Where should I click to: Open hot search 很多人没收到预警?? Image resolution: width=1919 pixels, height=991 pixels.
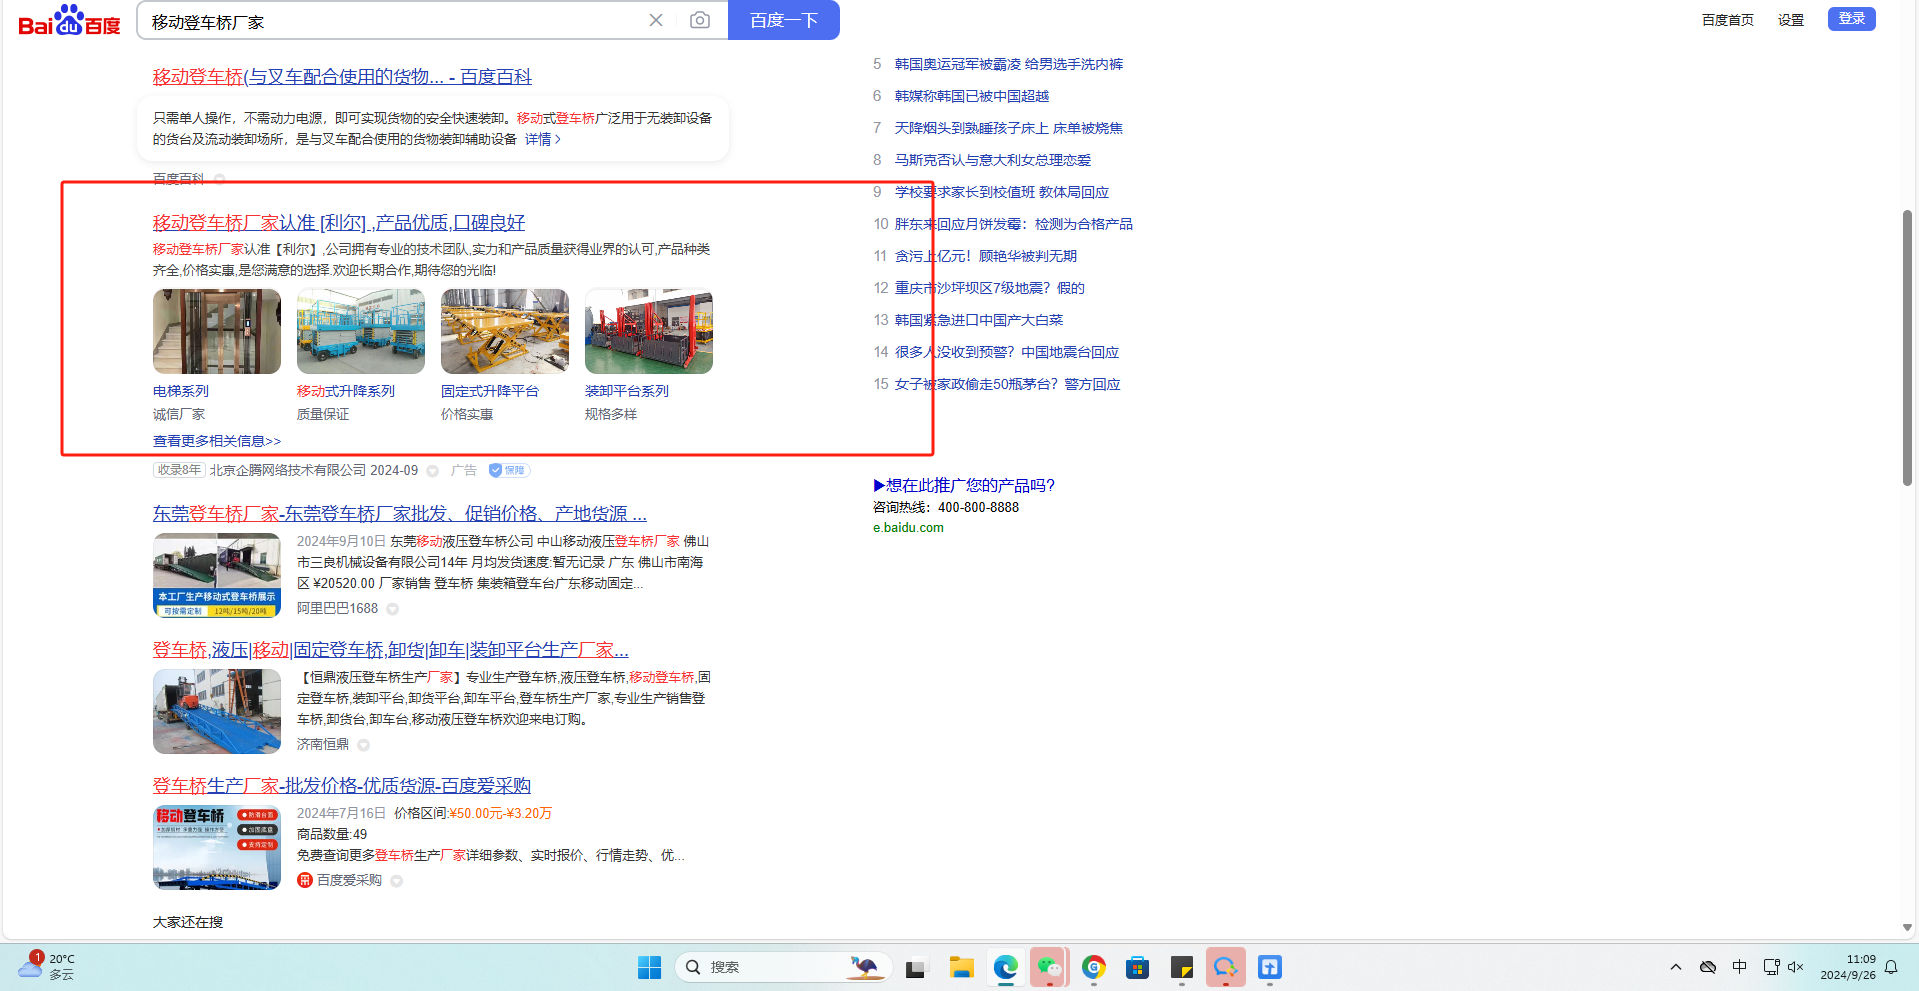(x=1007, y=352)
